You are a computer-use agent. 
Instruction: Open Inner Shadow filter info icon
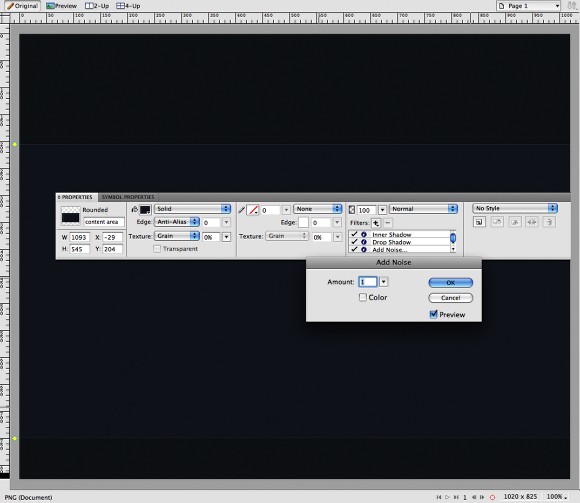pyautogui.click(x=364, y=234)
